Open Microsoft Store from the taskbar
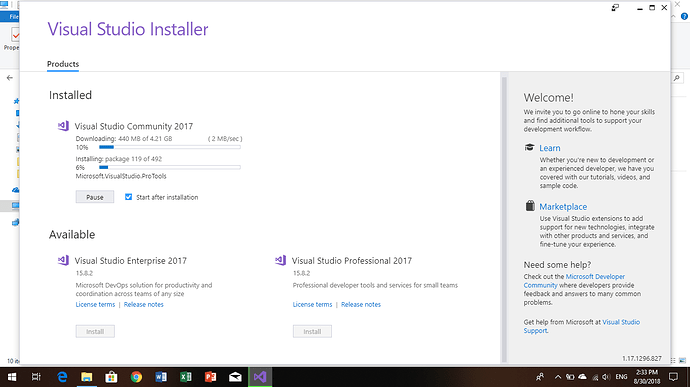The width and height of the screenshot is (690, 387). coord(111,377)
